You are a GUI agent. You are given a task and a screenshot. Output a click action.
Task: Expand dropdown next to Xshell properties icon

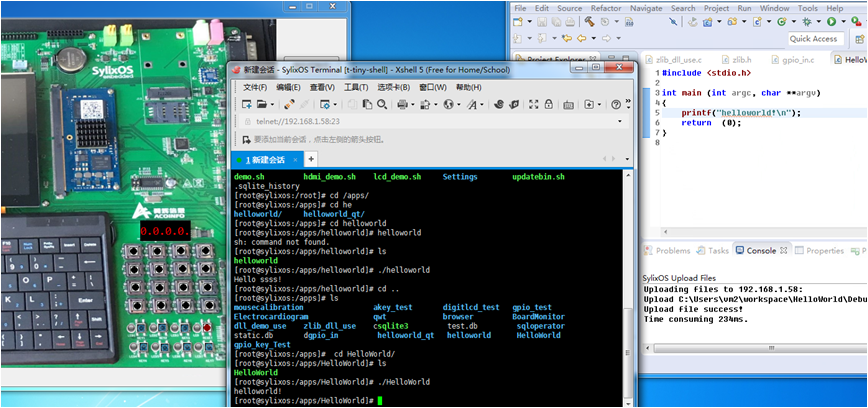[335, 104]
